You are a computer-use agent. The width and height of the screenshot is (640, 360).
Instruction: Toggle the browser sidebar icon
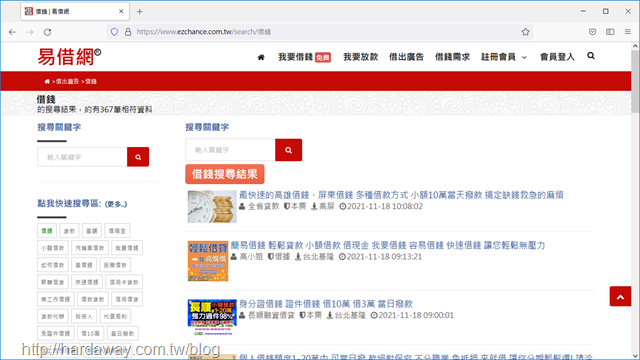610,32
